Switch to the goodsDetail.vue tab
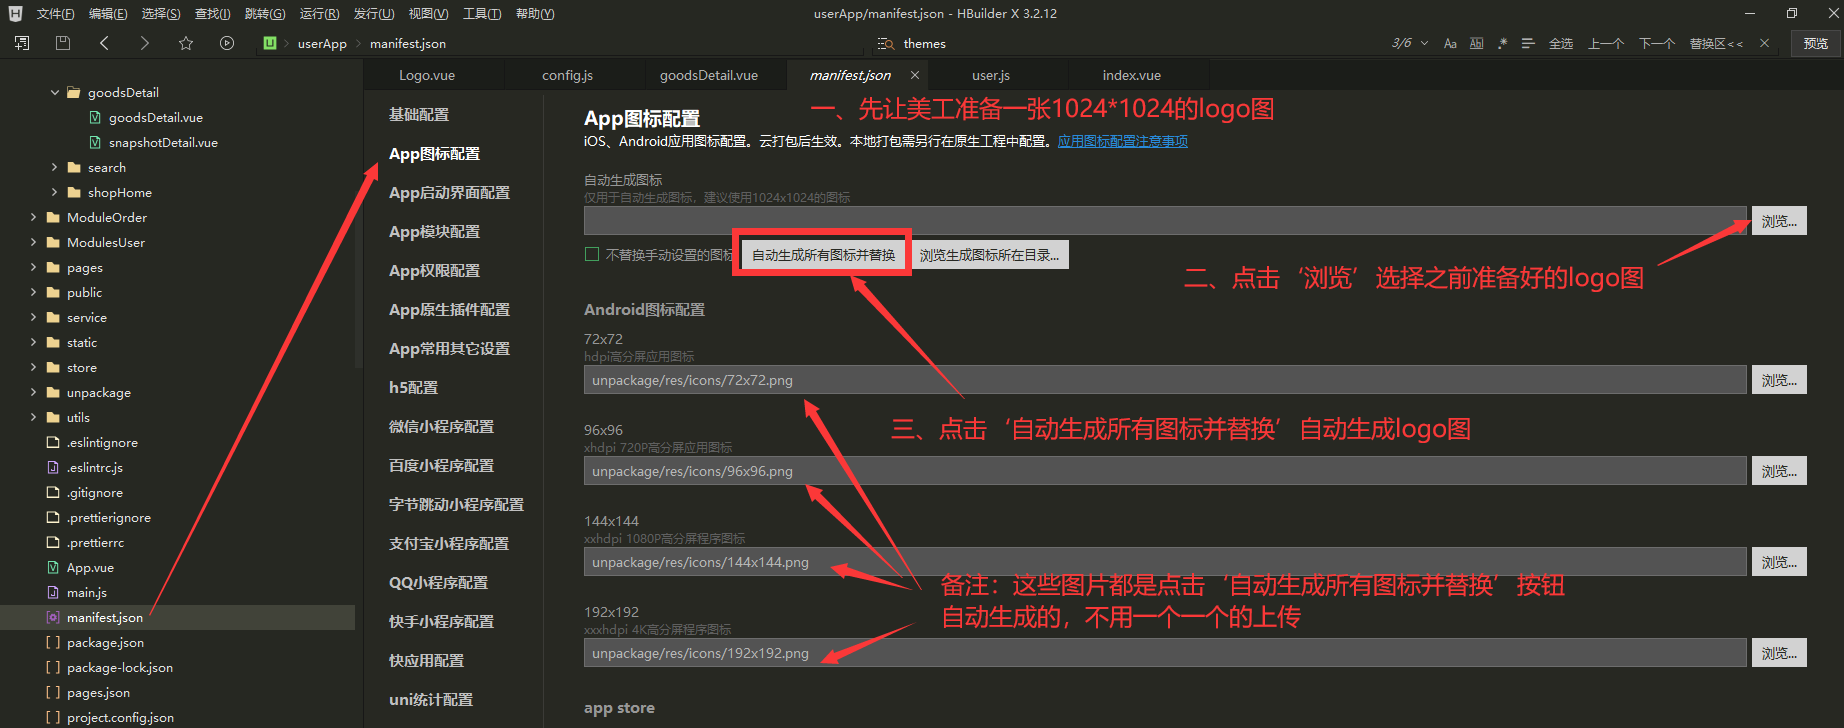This screenshot has height=728, width=1844. 708,75
